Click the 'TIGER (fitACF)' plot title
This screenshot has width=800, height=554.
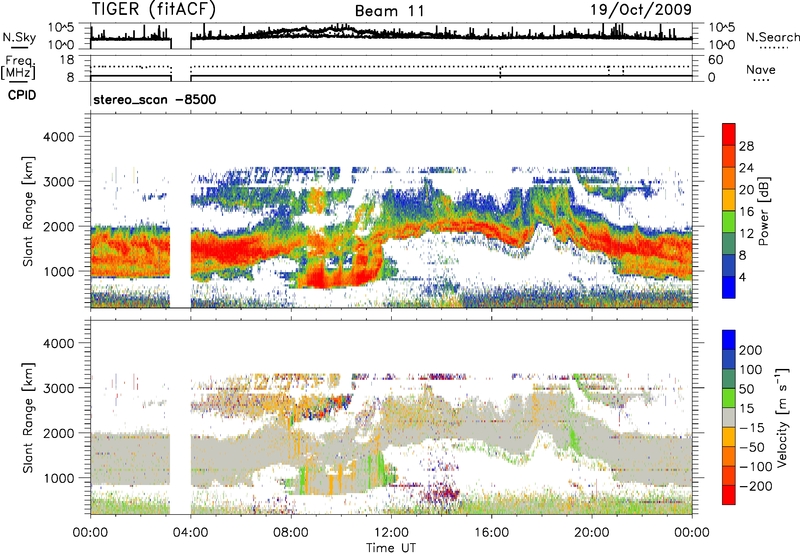153,9
